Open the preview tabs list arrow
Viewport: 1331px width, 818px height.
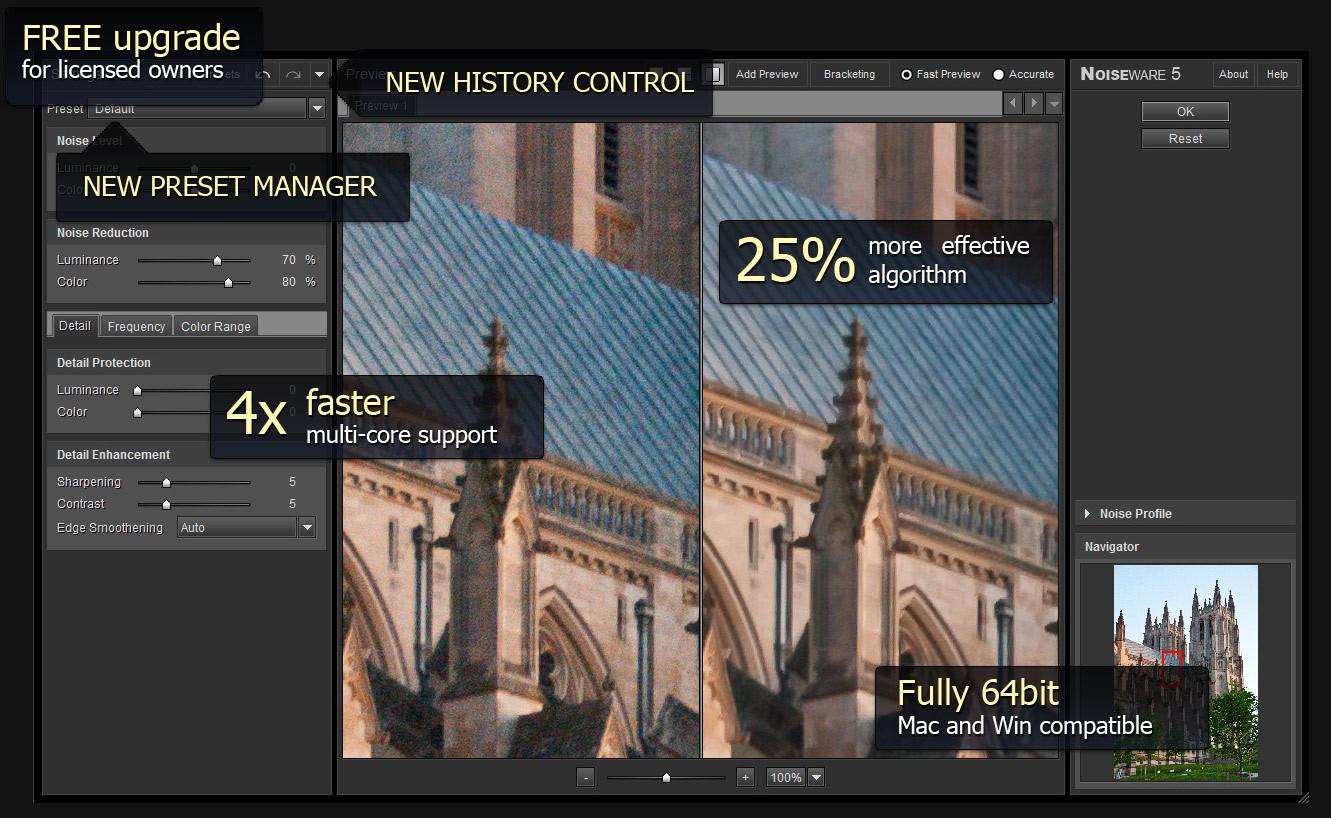click(1053, 103)
